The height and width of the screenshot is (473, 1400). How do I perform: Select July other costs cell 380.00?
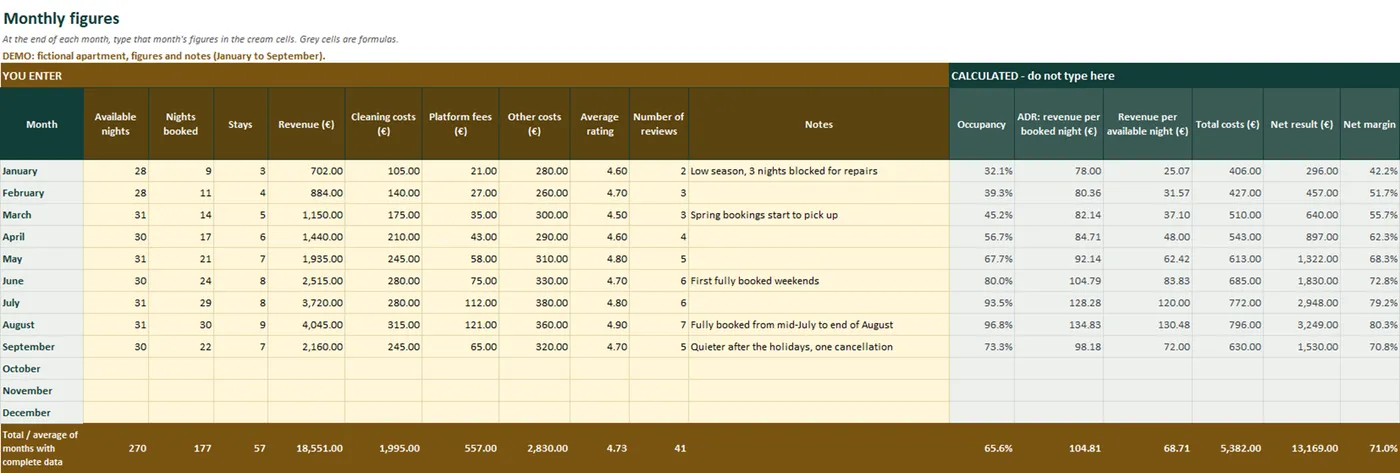[535, 303]
